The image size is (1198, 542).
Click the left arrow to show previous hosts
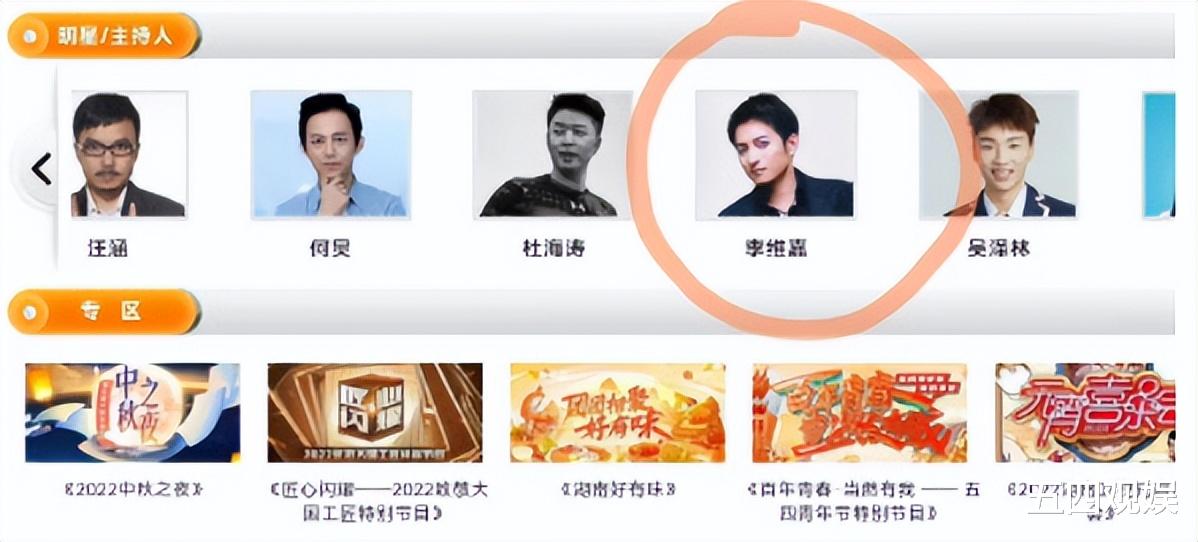[x=40, y=169]
